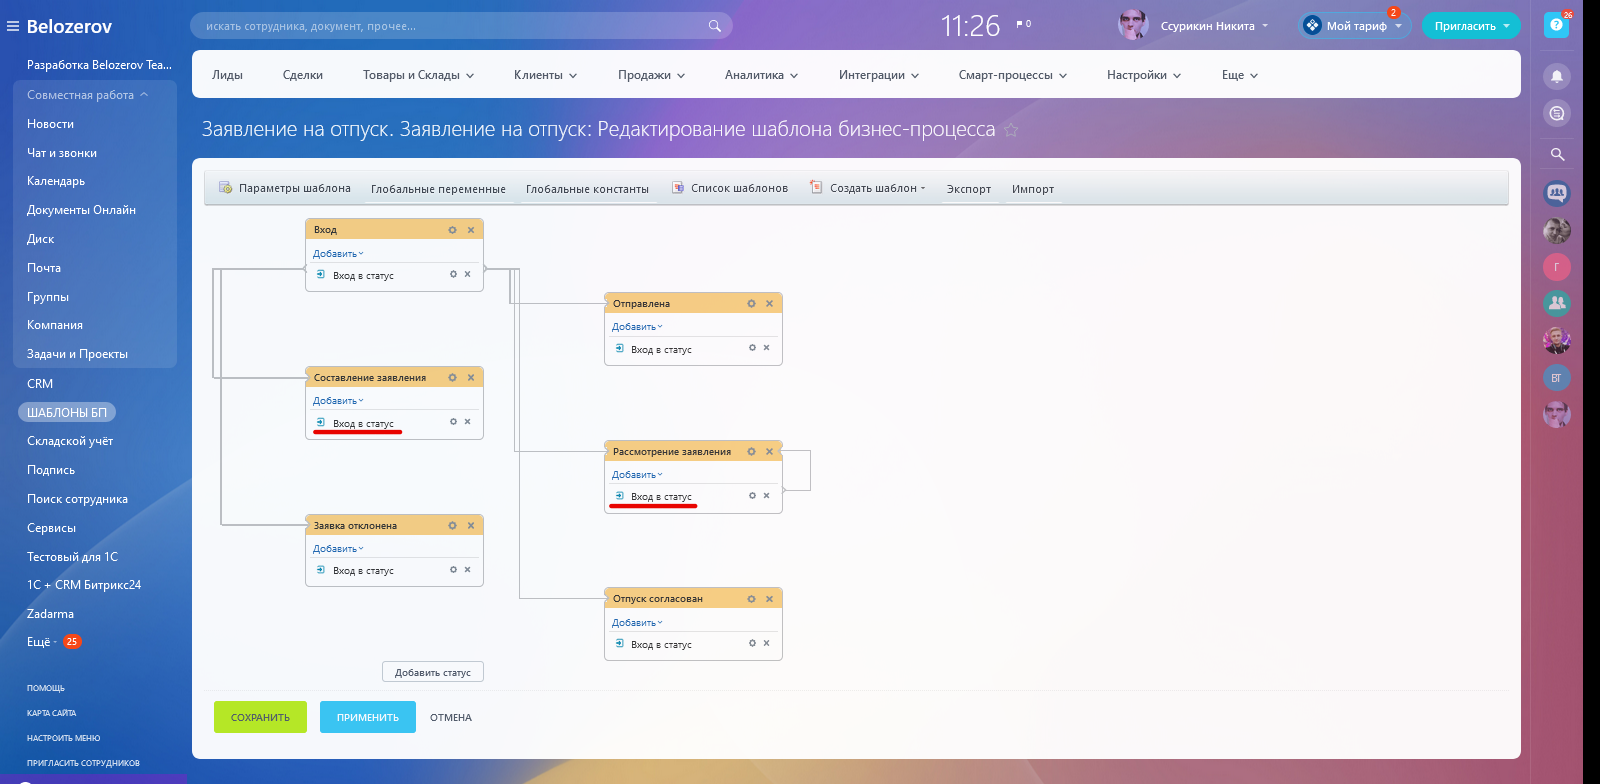This screenshot has height=784, width=1600.
Task: Open the Аналитика menu
Action: pos(761,75)
